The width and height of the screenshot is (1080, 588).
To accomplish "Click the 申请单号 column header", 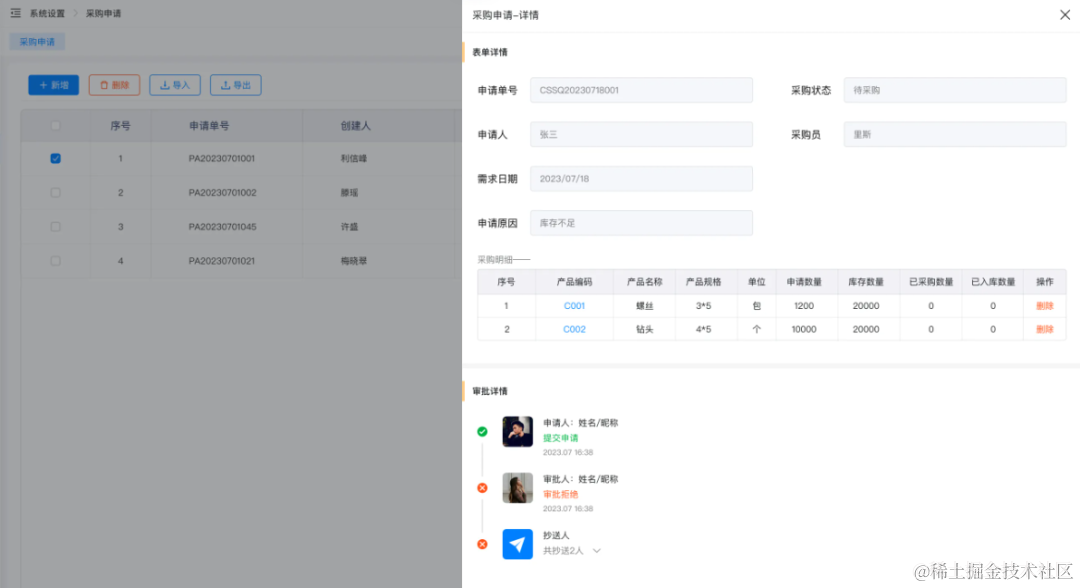I will pyautogui.click(x=209, y=125).
